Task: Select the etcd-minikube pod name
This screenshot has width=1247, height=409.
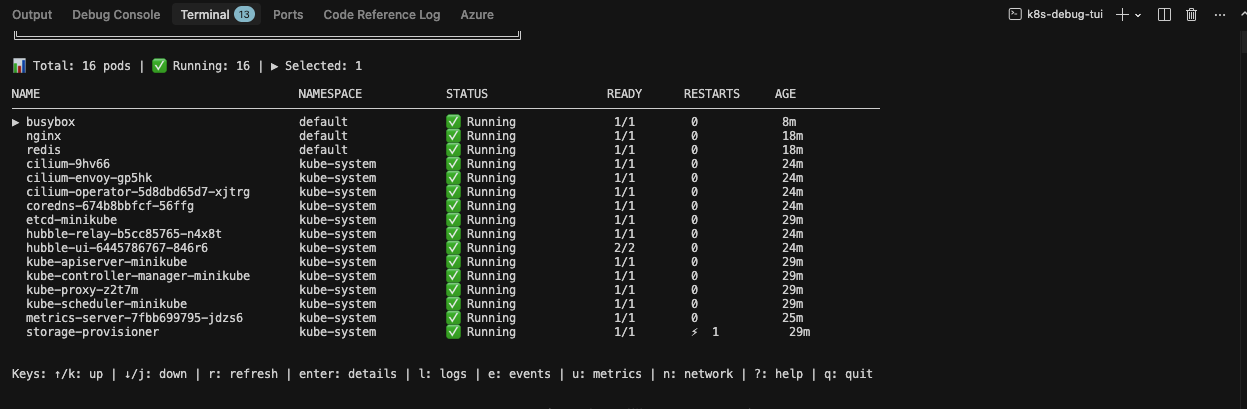Action: click(72, 220)
